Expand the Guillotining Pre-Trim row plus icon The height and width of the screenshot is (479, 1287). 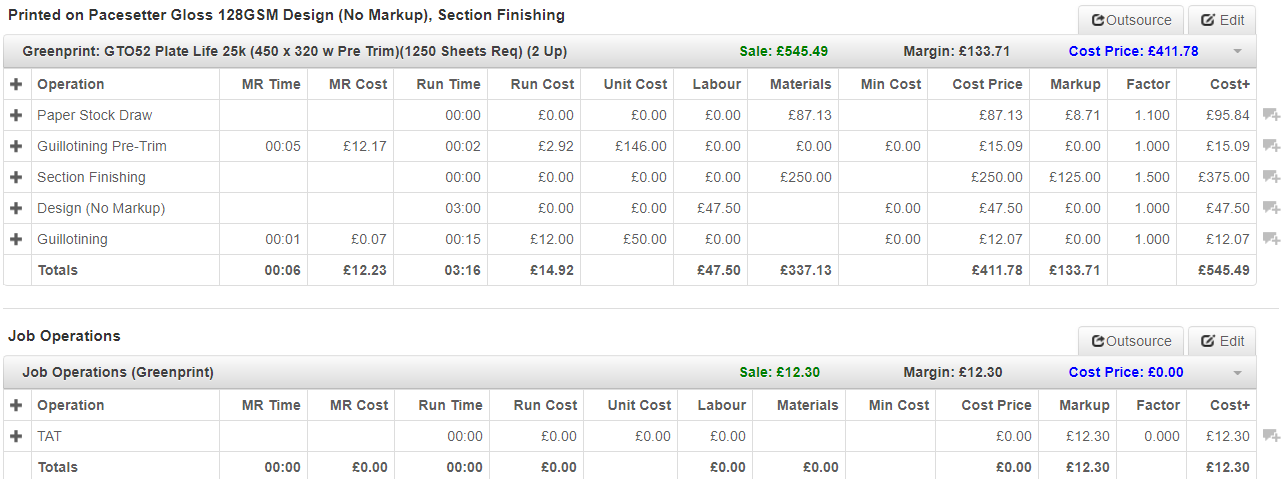pyautogui.click(x=16, y=146)
